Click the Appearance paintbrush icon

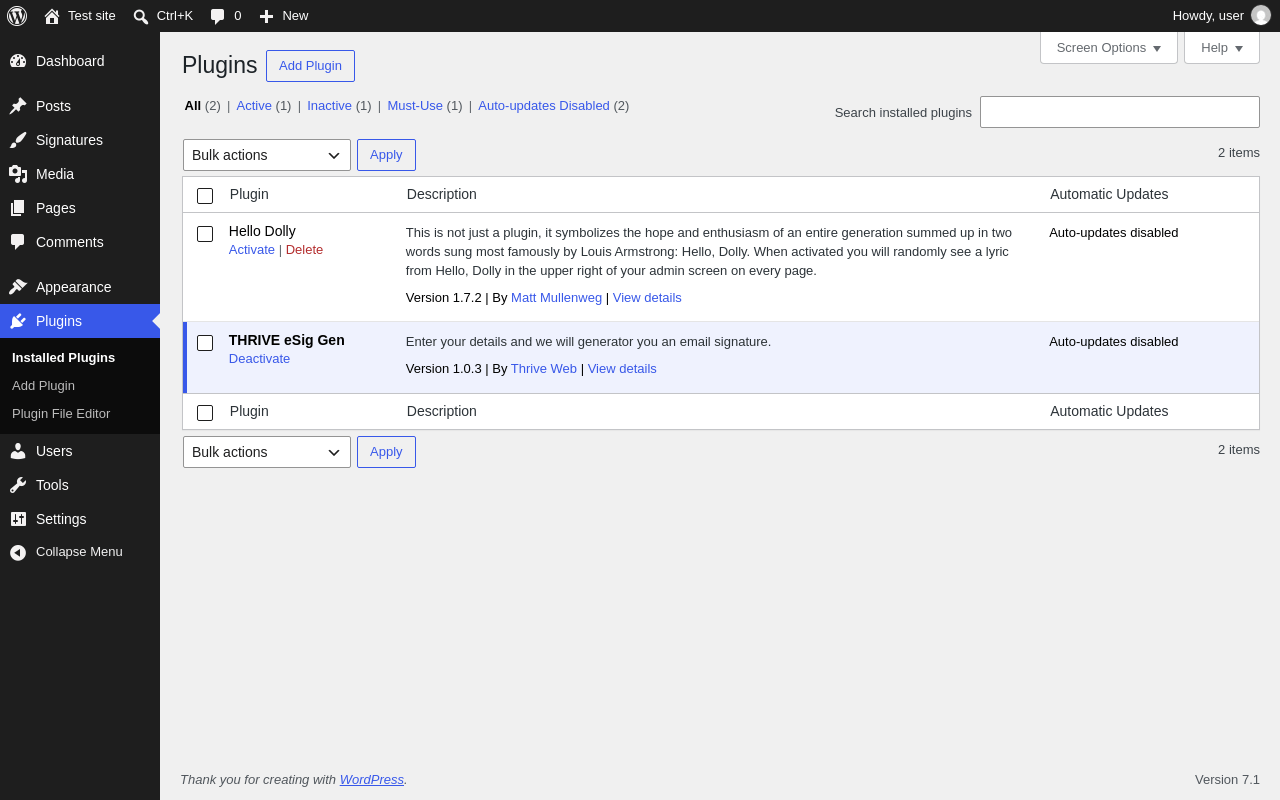[x=18, y=287]
